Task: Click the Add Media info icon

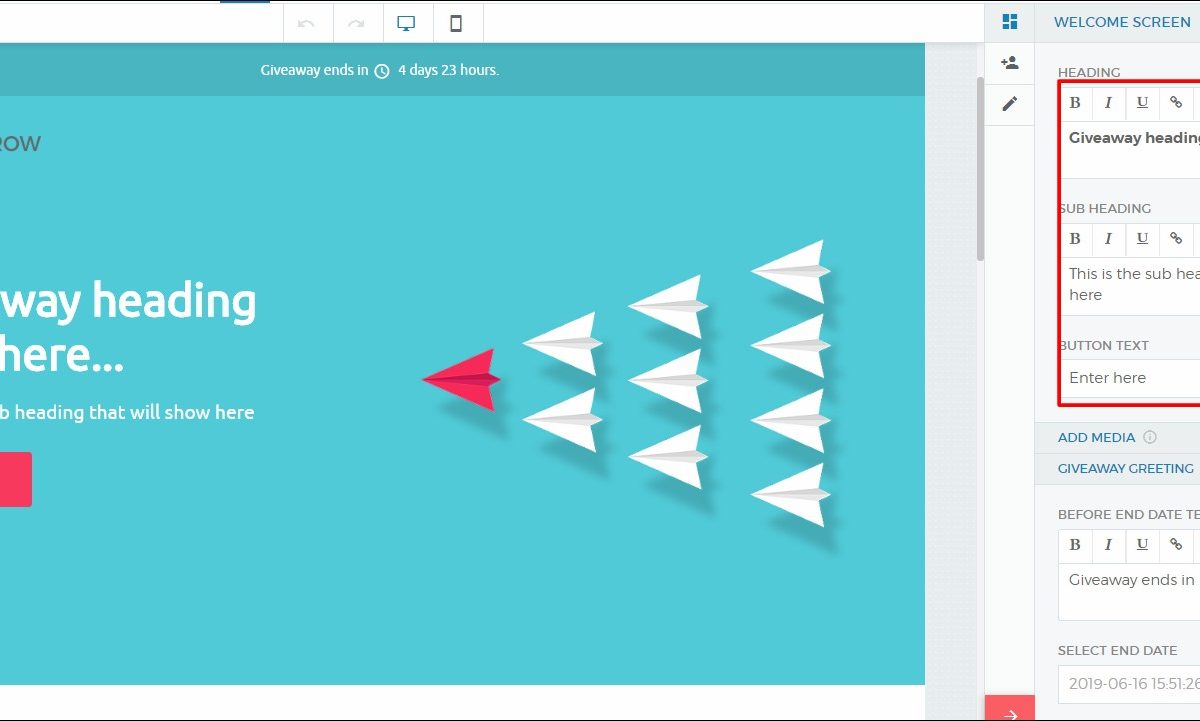Action: 1150,437
